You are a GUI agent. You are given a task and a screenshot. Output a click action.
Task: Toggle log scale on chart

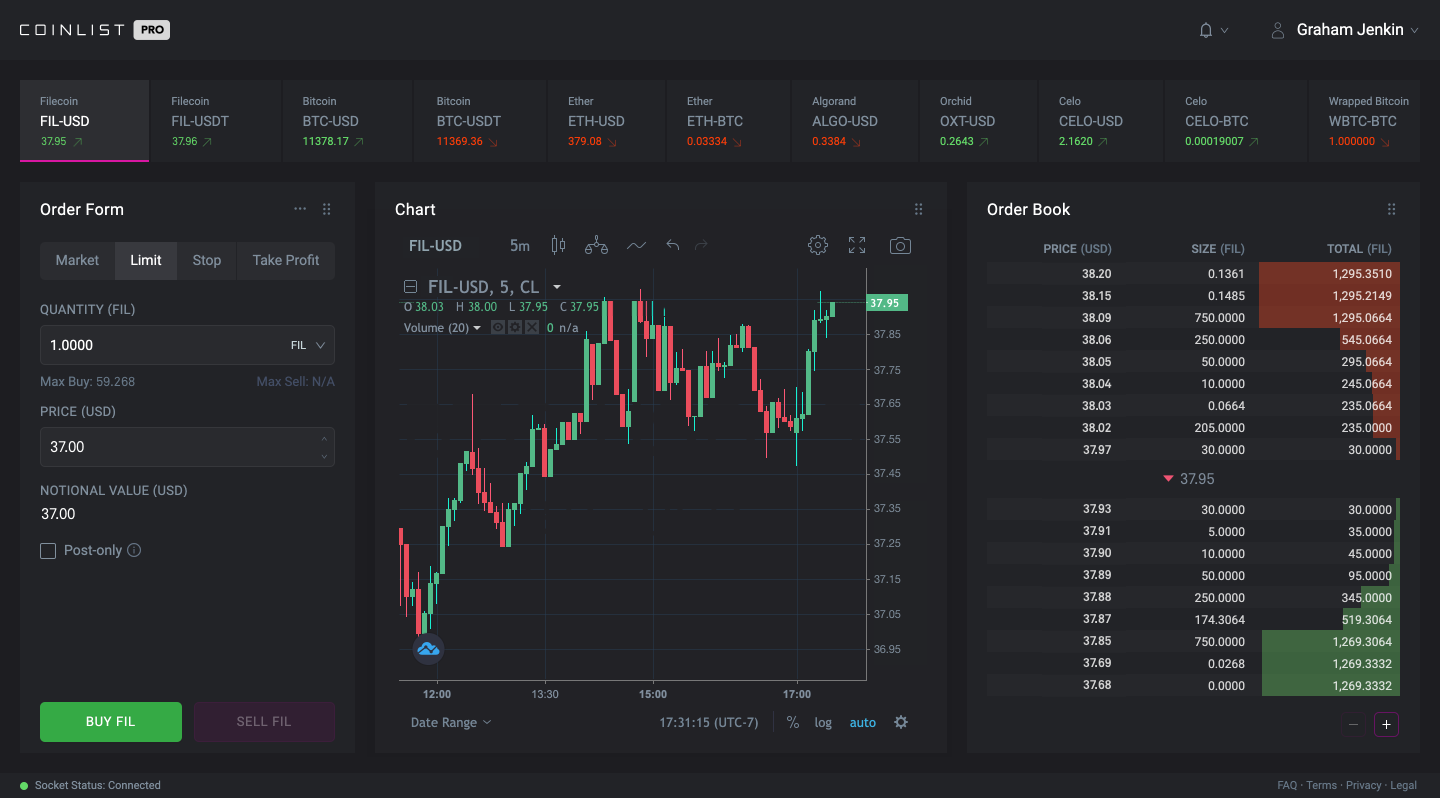point(823,722)
